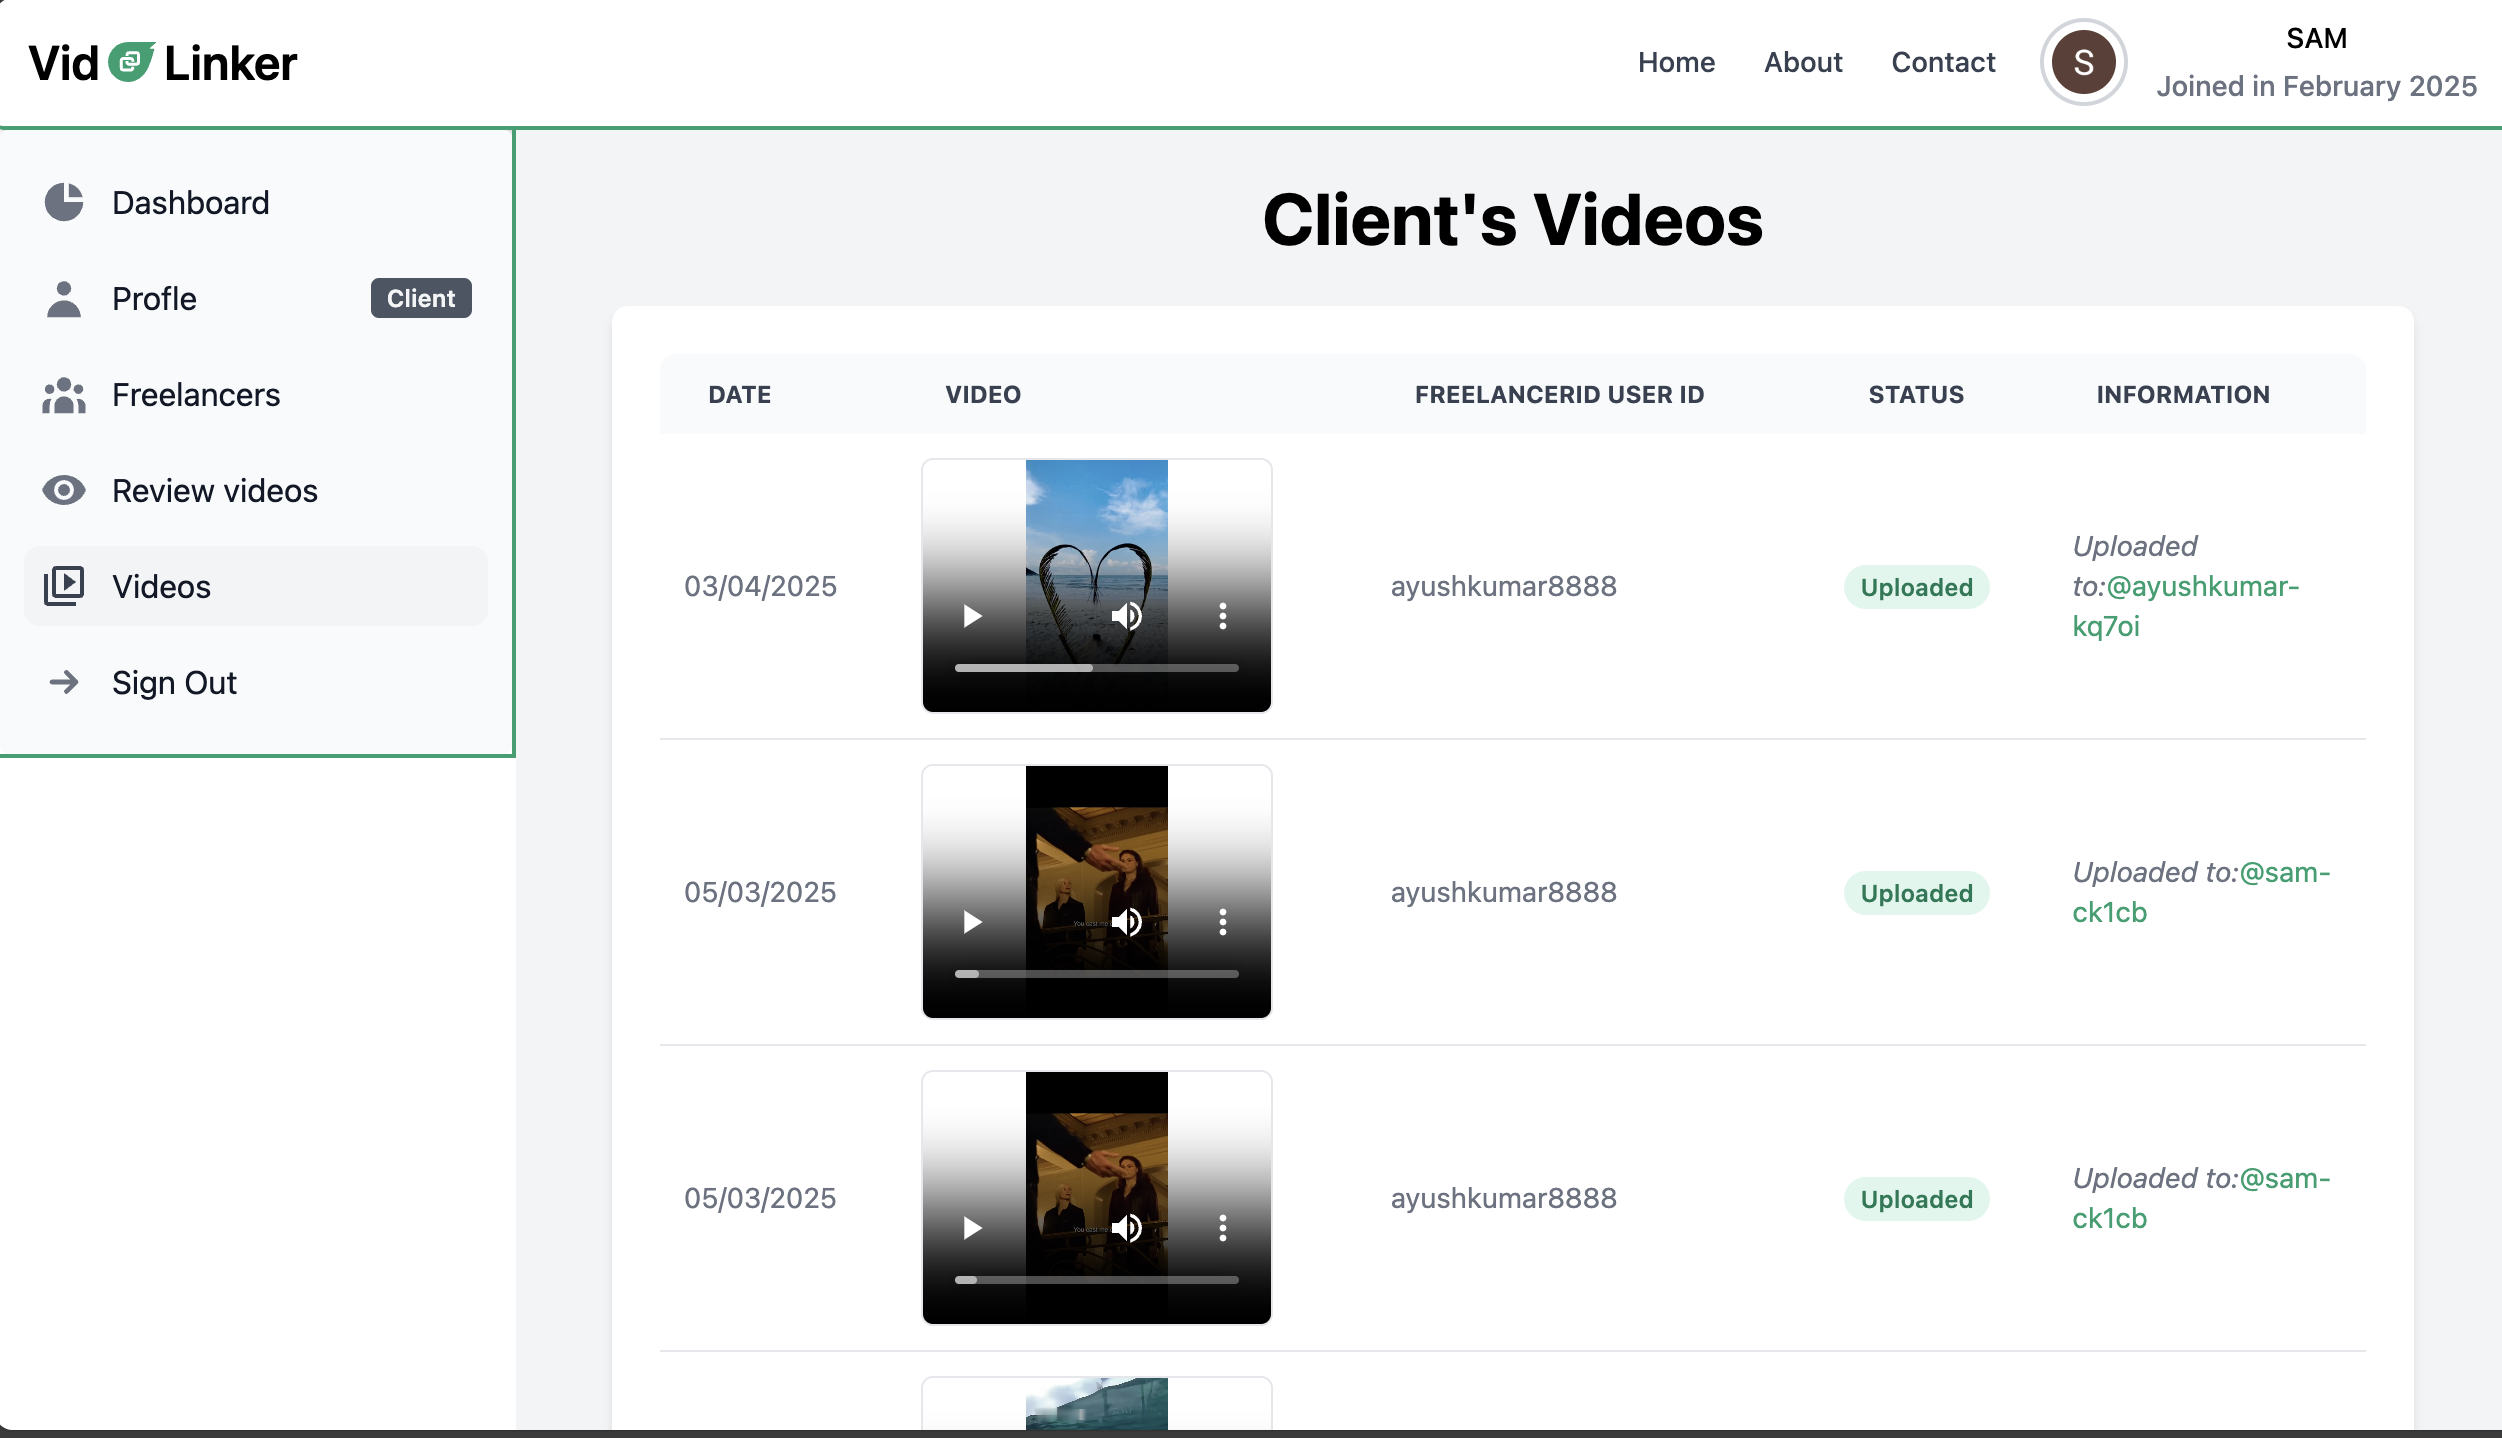Mute the first 05/03/2025 video
This screenshot has width=2502, height=1438.
pos(1127,922)
